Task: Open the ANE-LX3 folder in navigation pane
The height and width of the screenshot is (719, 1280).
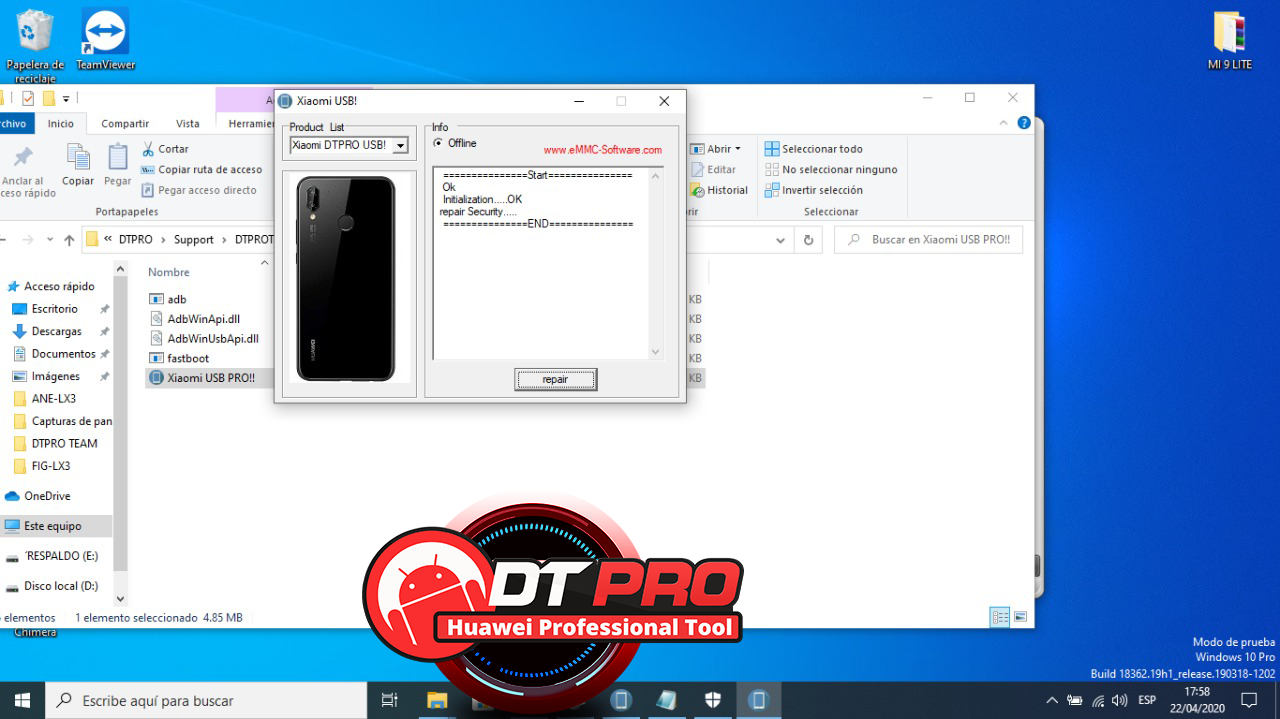Action: 53,399
